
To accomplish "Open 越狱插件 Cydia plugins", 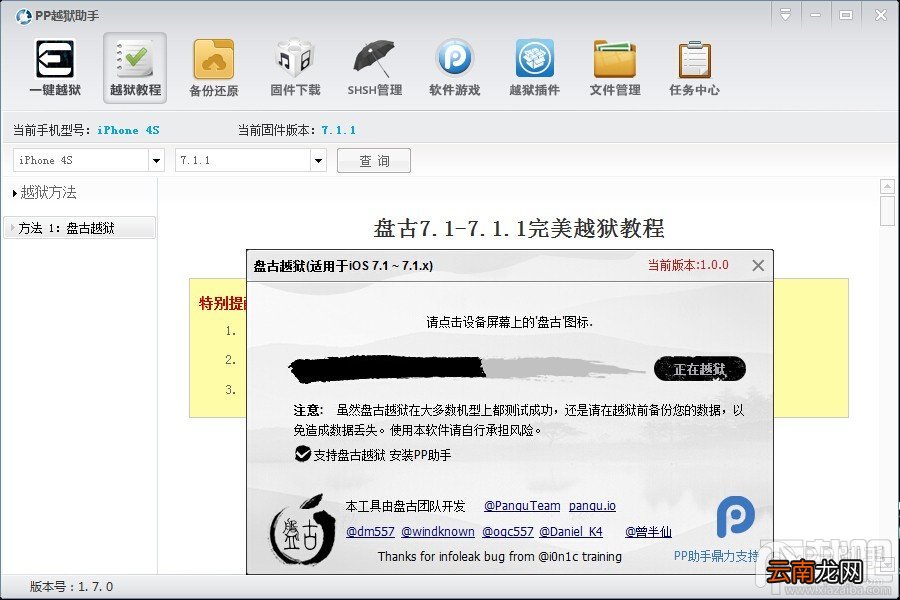I will [x=534, y=68].
